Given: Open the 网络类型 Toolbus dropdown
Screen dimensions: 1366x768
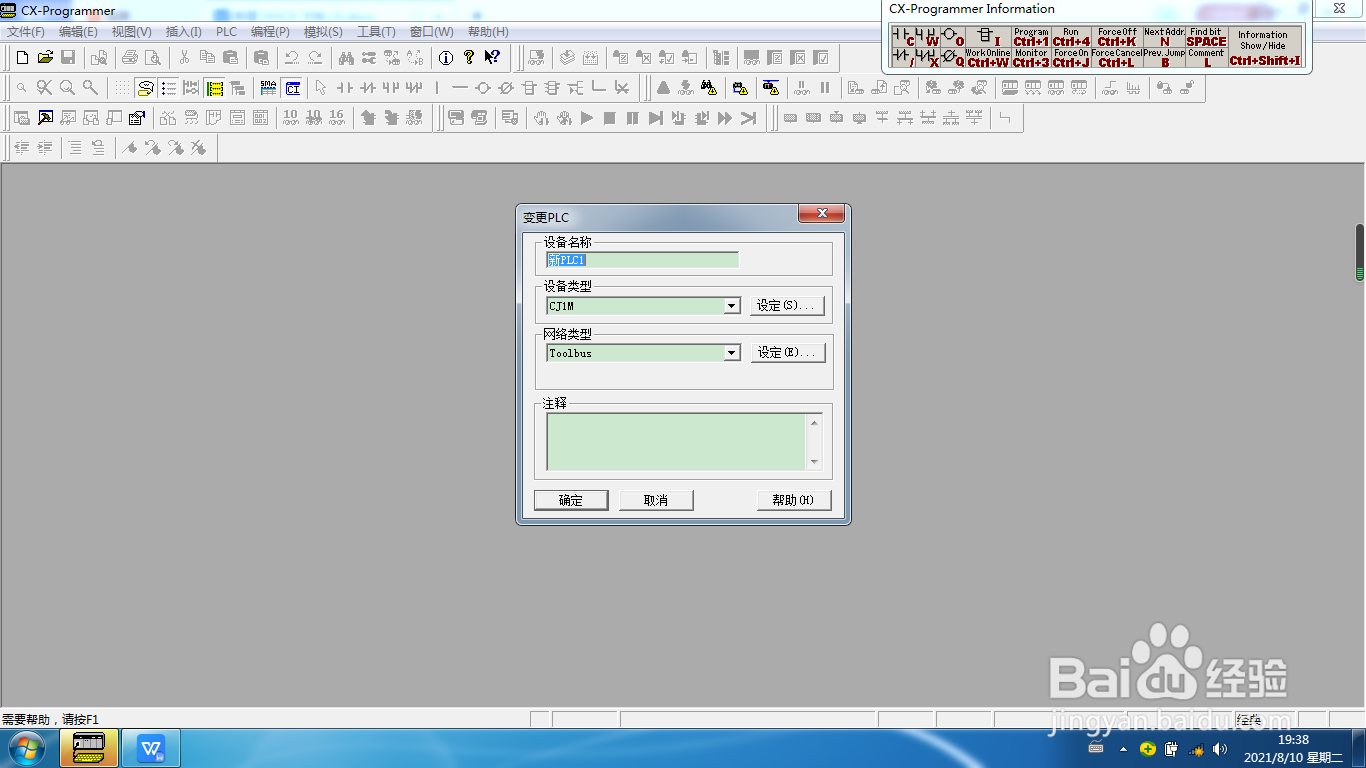Looking at the screenshot, I should [731, 353].
